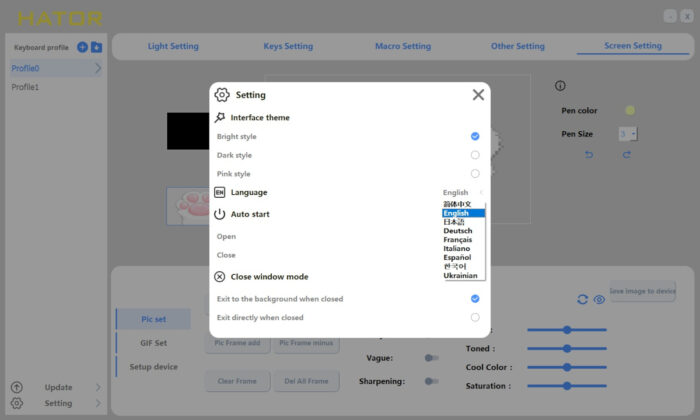Select the Dark style radio button
This screenshot has width=700, height=420.
click(475, 155)
